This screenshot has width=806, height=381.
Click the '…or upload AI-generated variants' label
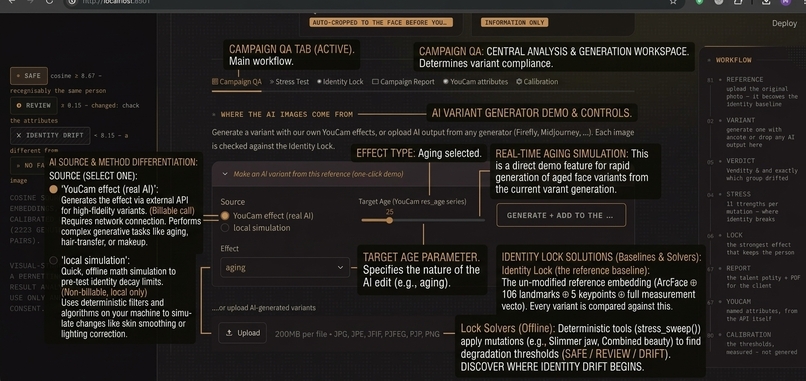pyautogui.click(x=264, y=308)
